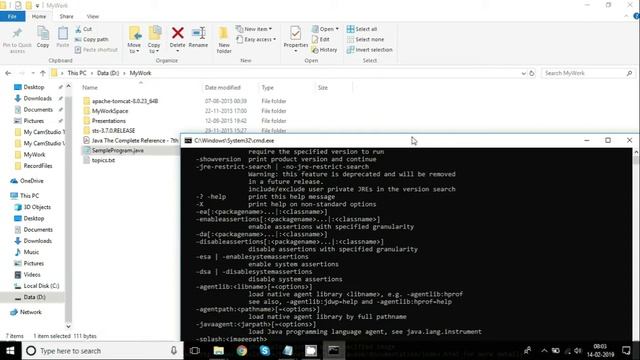Click the Edit option in Open group
Viewport: 640px width, 360px height.
coord(321,39)
